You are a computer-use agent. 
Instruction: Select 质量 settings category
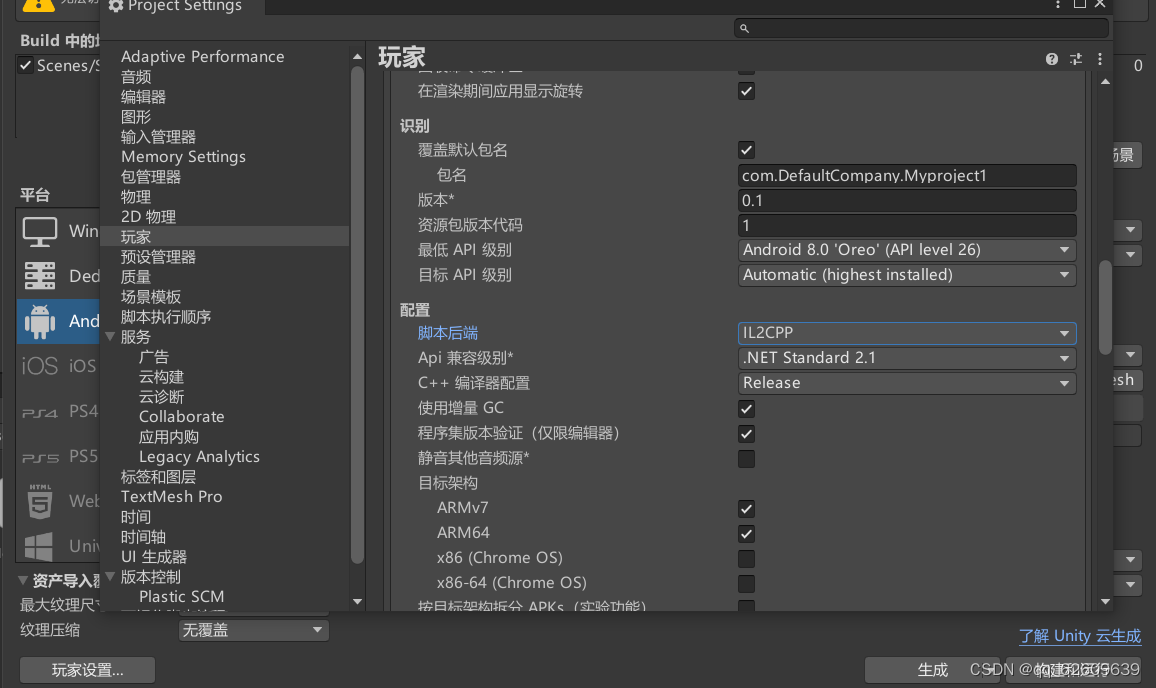coord(136,277)
